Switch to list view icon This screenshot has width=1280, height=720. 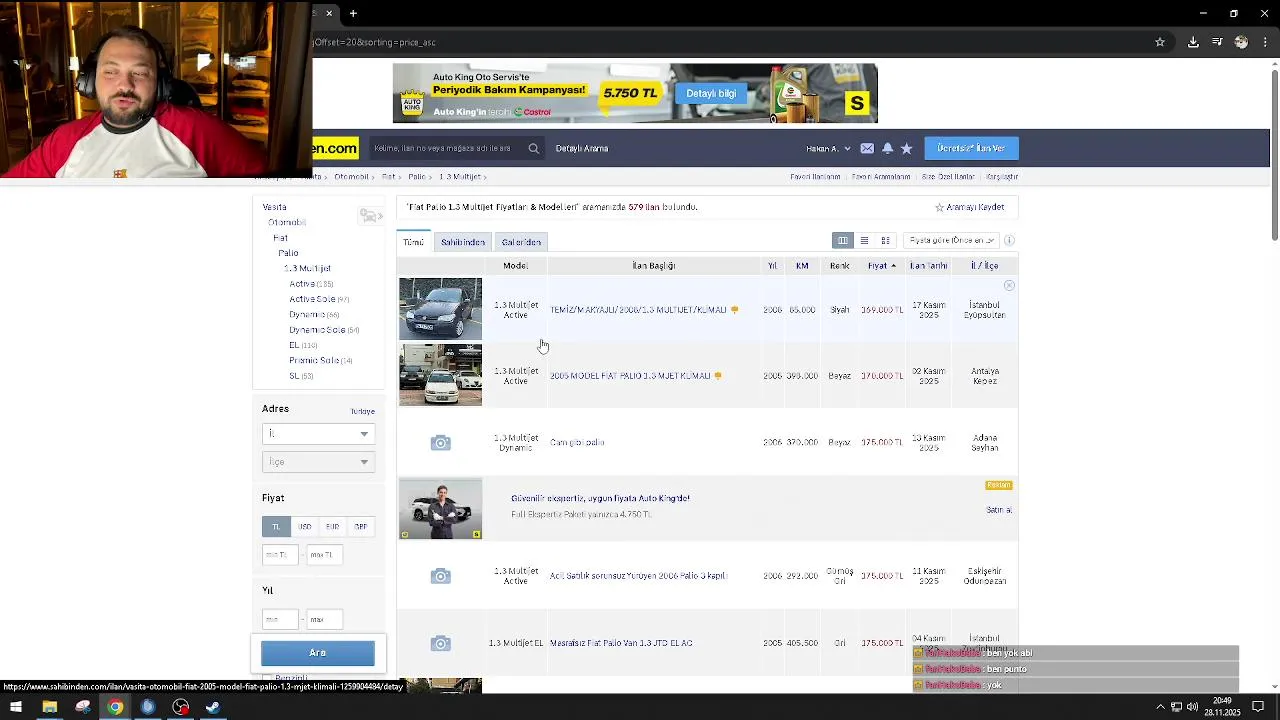(x=864, y=241)
